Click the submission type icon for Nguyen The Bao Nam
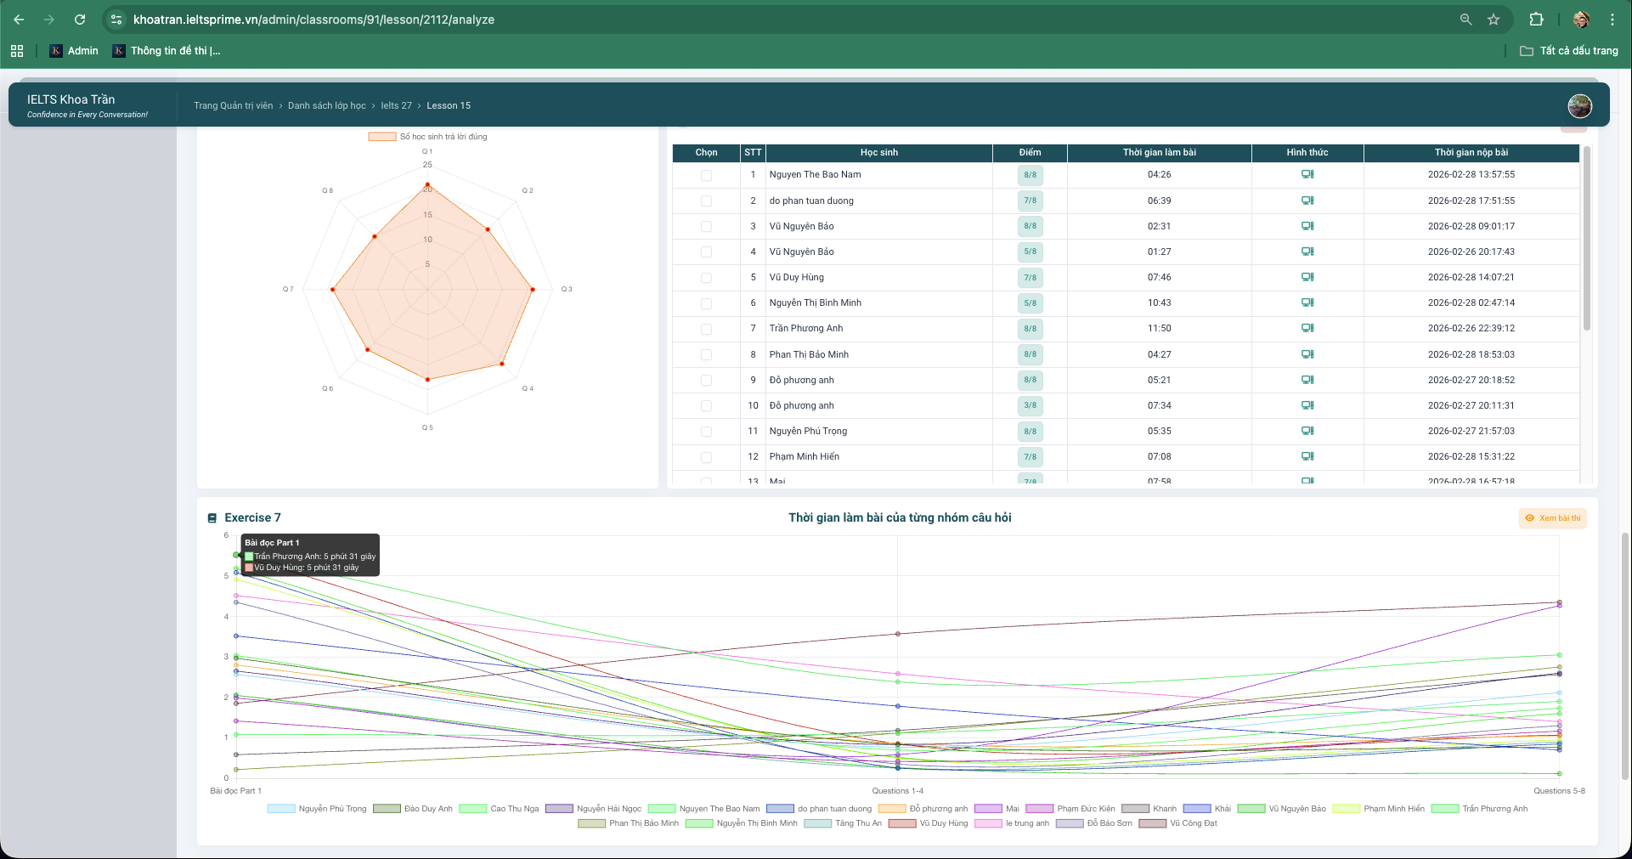The image size is (1632, 859). [1307, 174]
